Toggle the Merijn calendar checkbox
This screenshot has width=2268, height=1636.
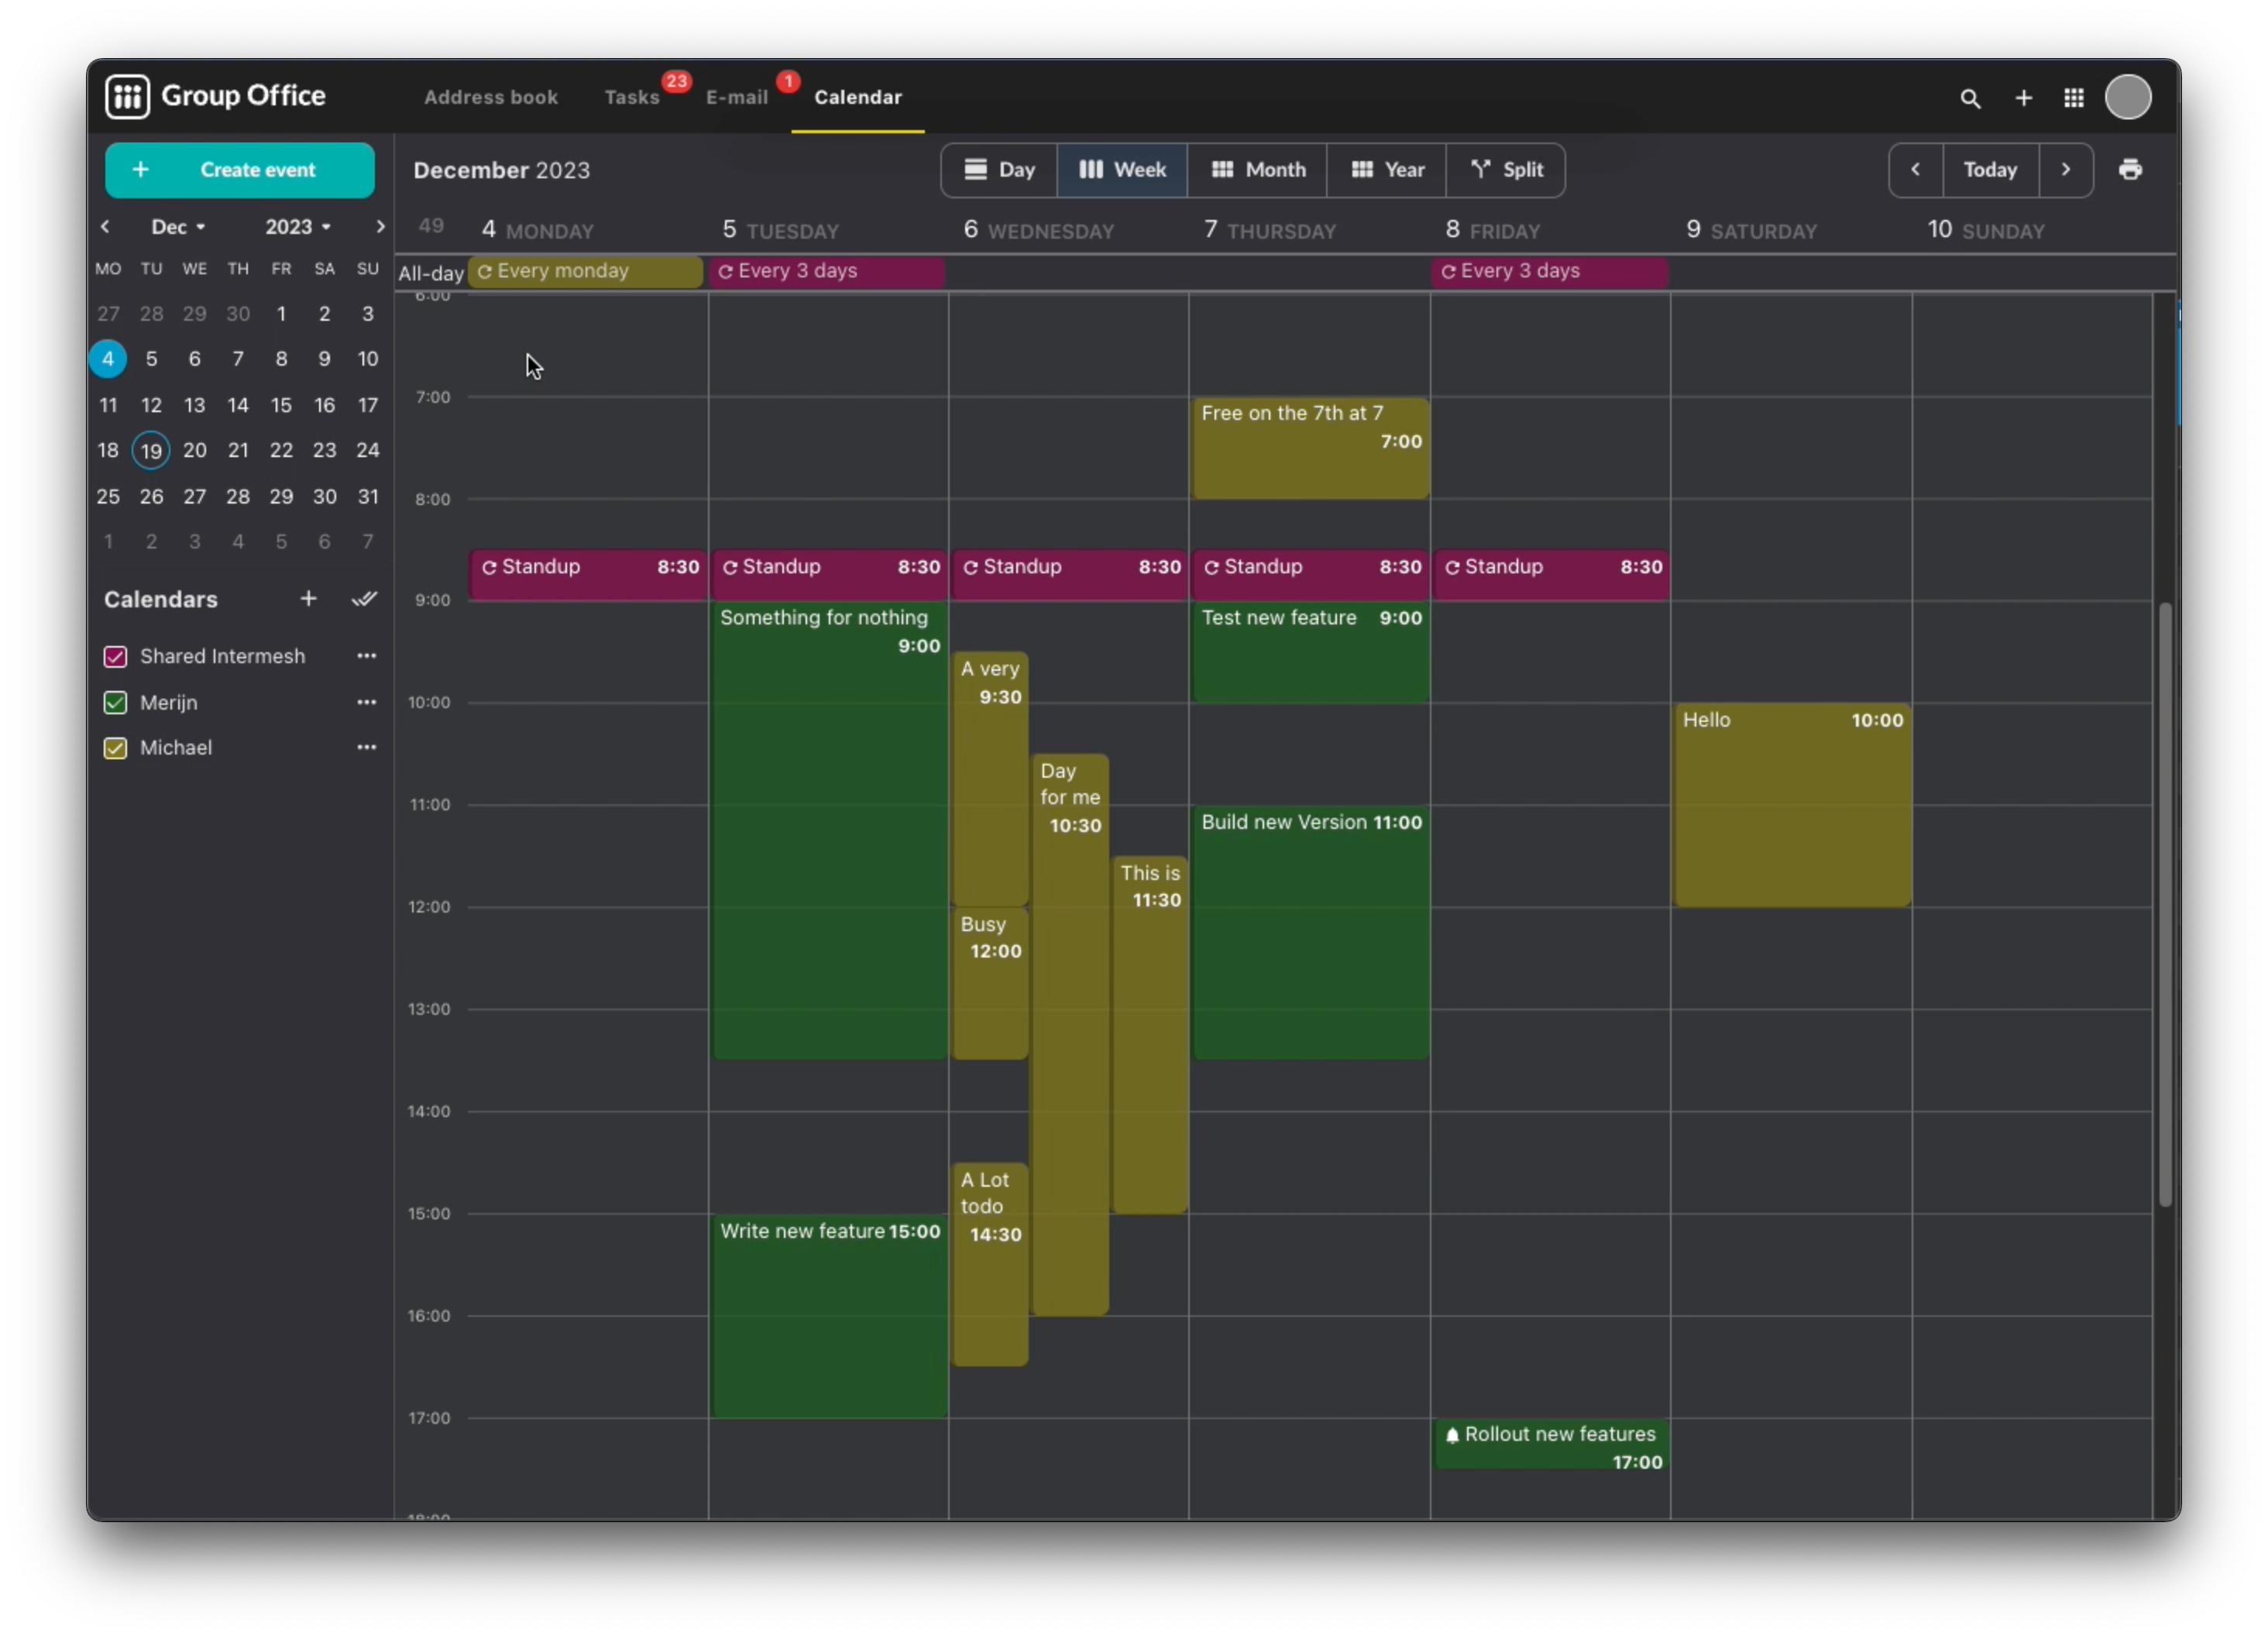(x=115, y=702)
